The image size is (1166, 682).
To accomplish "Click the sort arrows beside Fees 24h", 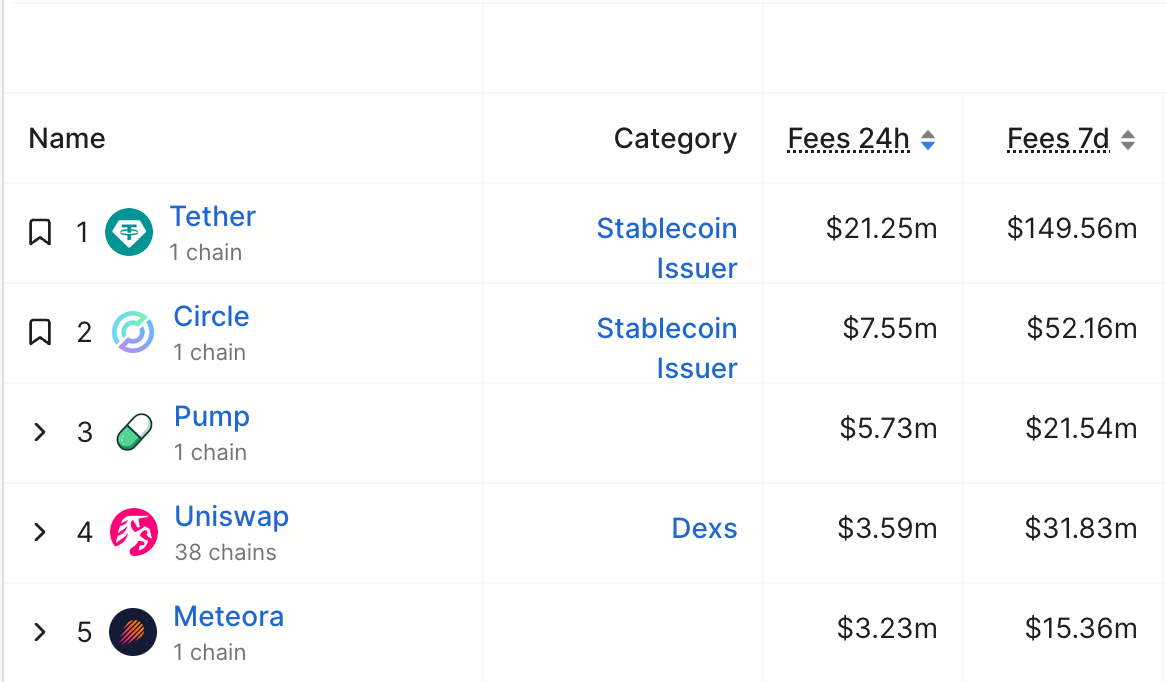I will [927, 140].
